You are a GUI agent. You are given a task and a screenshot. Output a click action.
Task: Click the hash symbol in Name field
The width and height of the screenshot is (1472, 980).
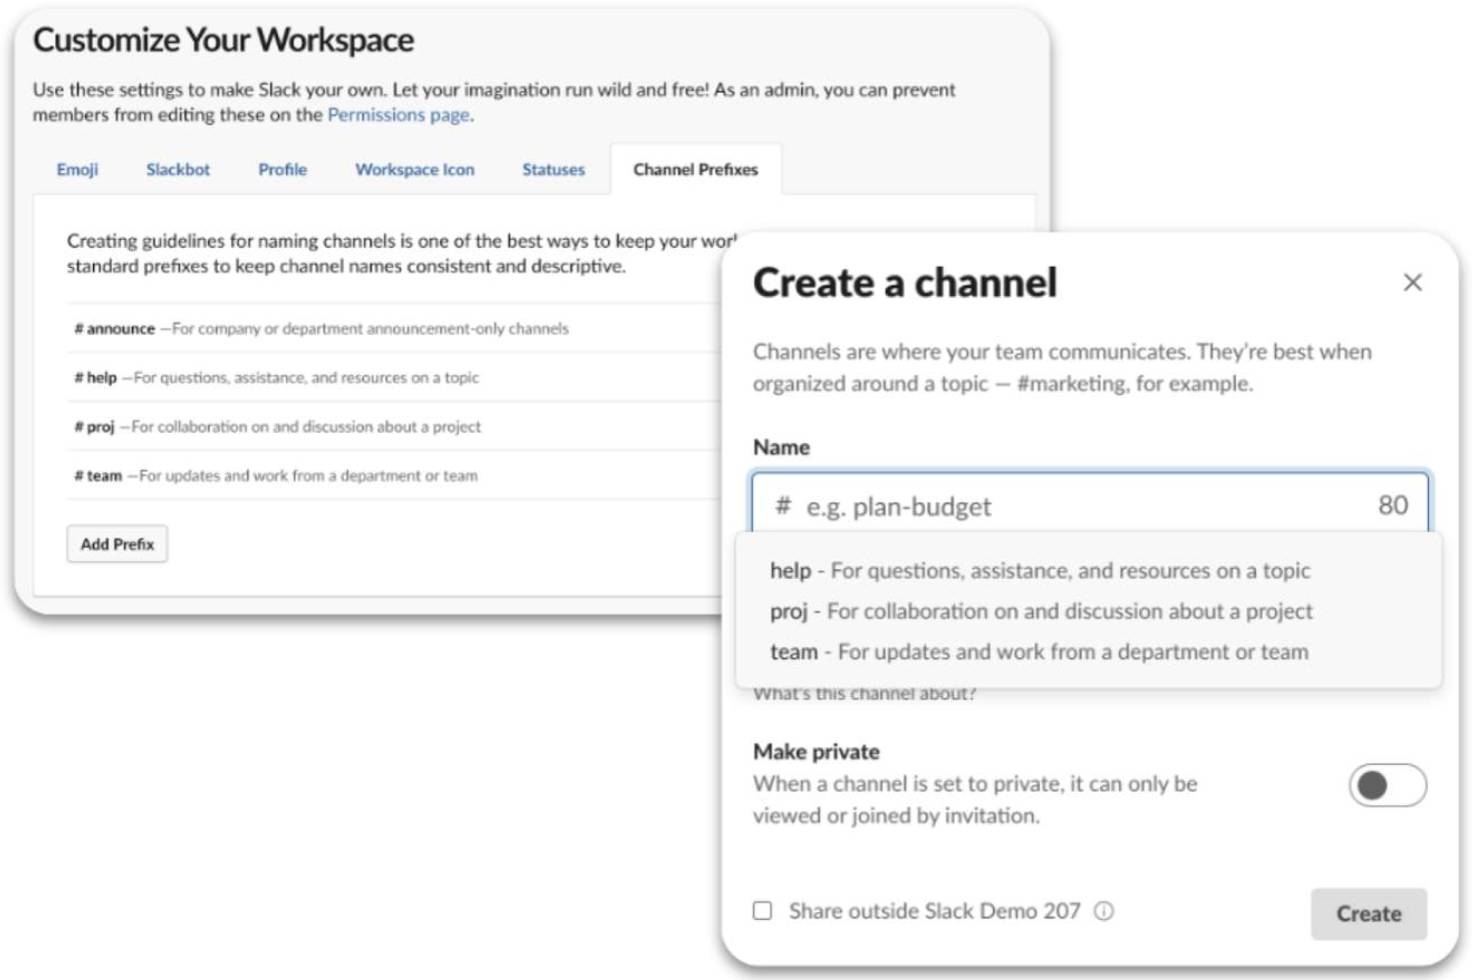pos(785,506)
